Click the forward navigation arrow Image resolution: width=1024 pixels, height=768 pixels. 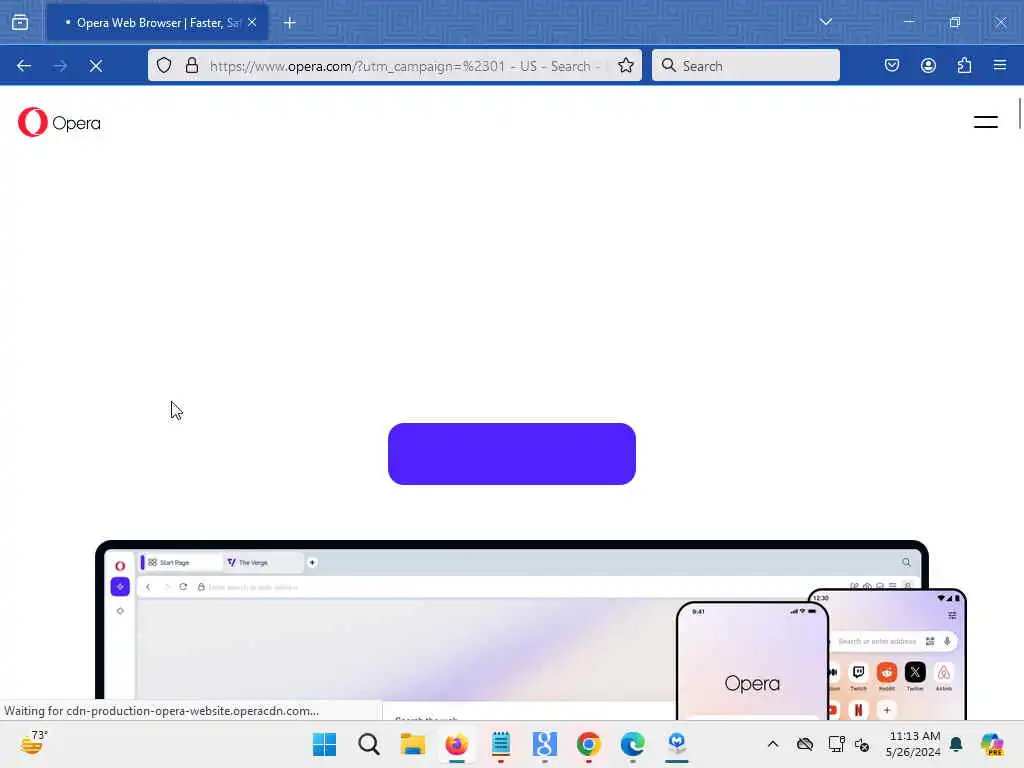pos(60,66)
